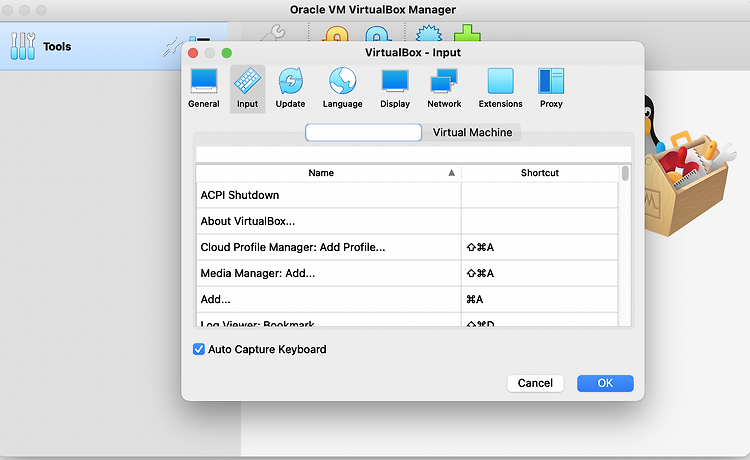Image resolution: width=750 pixels, height=460 pixels.
Task: Open the Proxy preferences pane
Action: (x=551, y=88)
